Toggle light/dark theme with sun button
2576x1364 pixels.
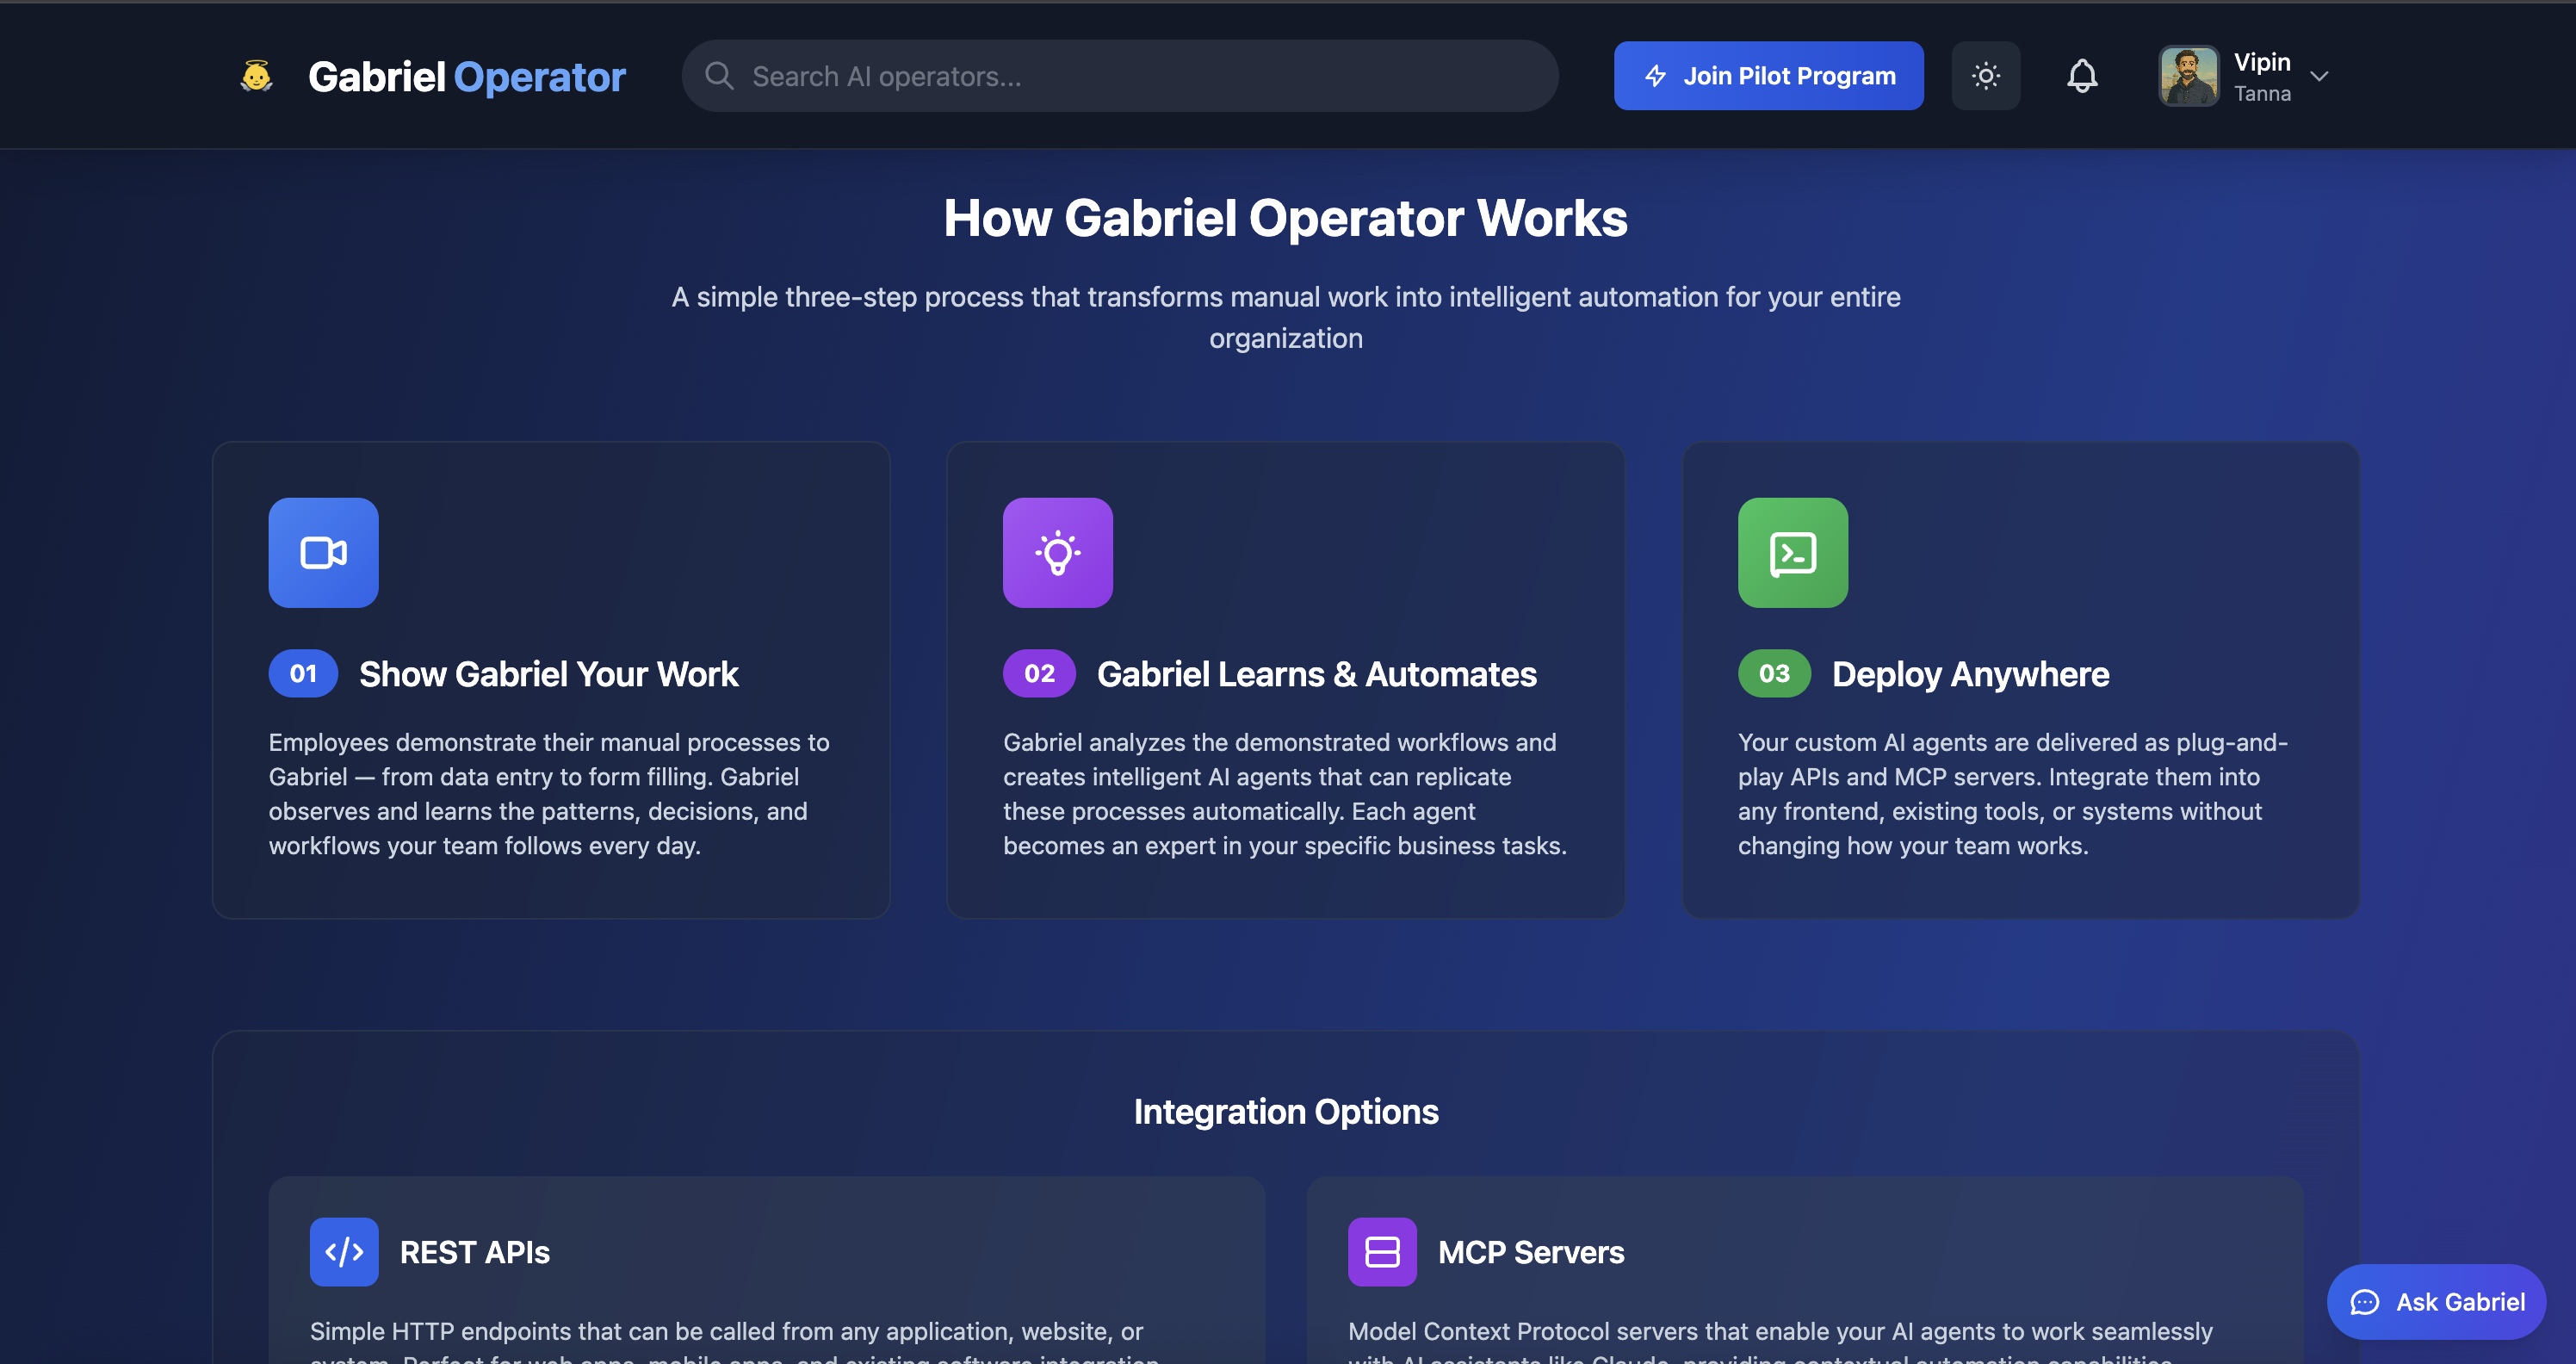click(1985, 76)
